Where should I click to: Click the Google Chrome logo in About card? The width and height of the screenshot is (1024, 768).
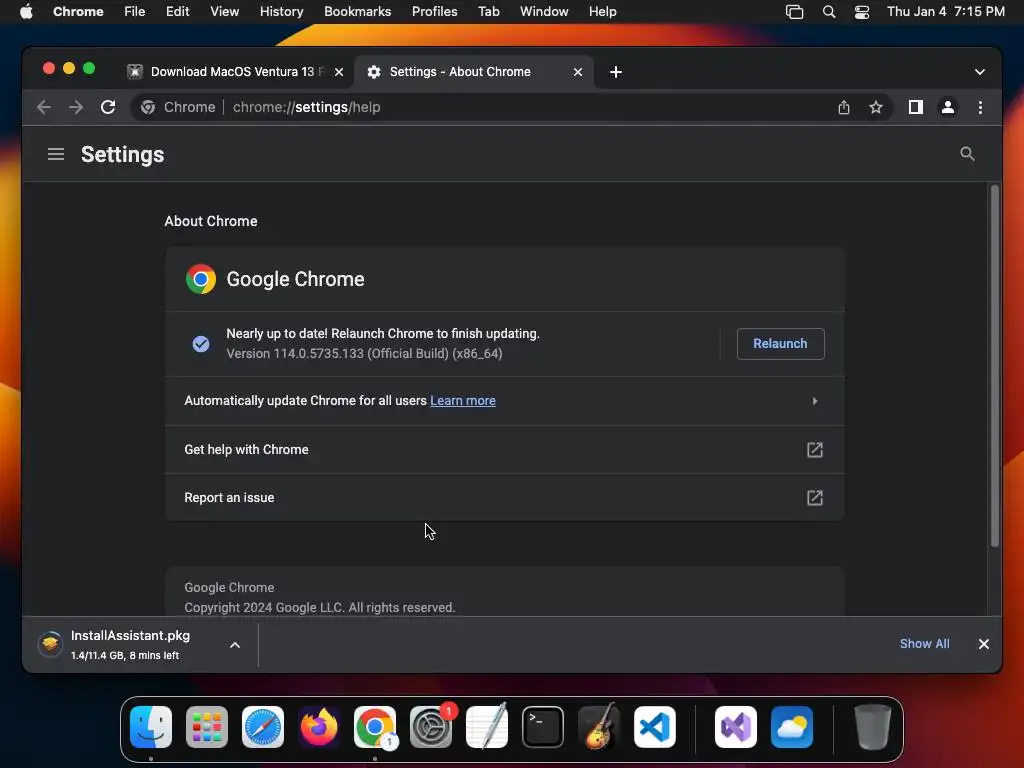201,279
